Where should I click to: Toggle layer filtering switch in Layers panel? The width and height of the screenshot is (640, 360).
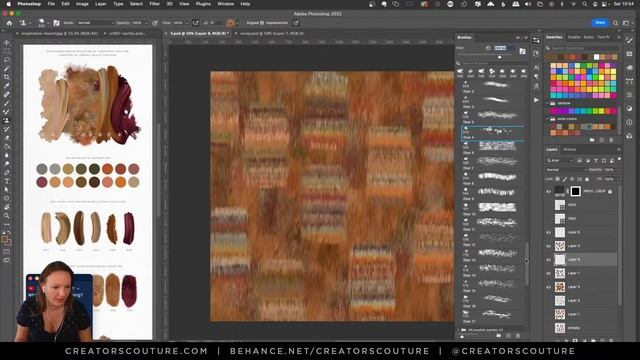click(x=619, y=160)
